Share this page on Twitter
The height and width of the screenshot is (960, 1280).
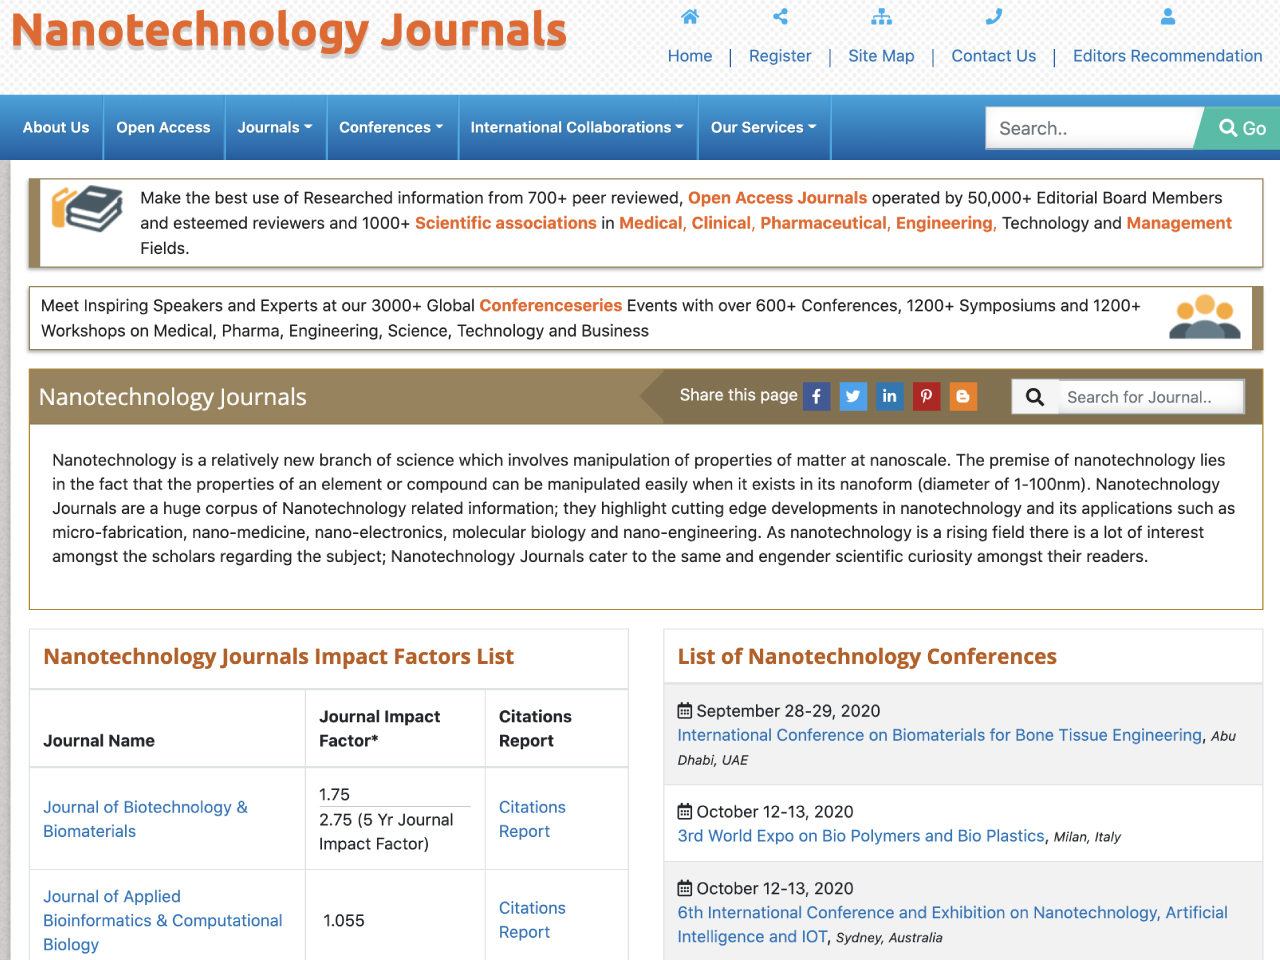[853, 397]
